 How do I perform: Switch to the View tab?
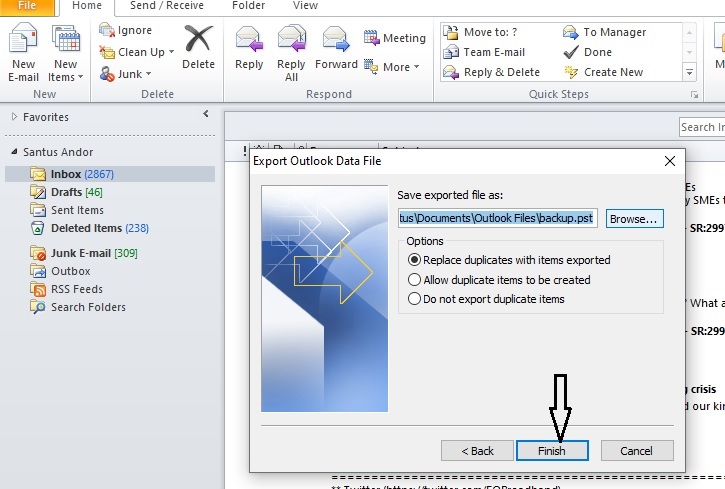click(305, 6)
